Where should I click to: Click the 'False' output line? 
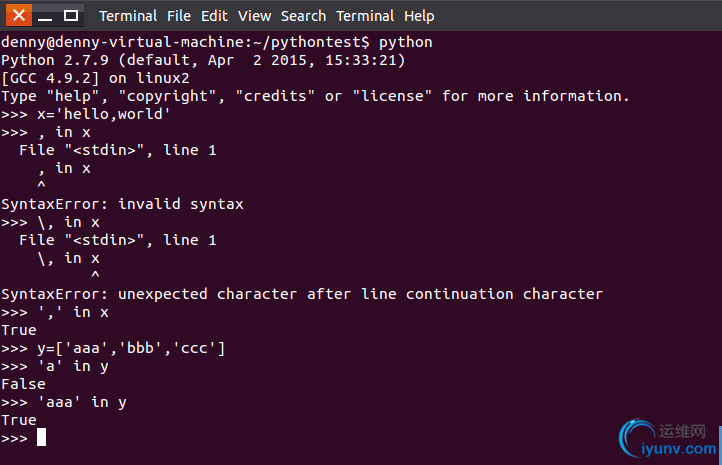[x=23, y=384]
